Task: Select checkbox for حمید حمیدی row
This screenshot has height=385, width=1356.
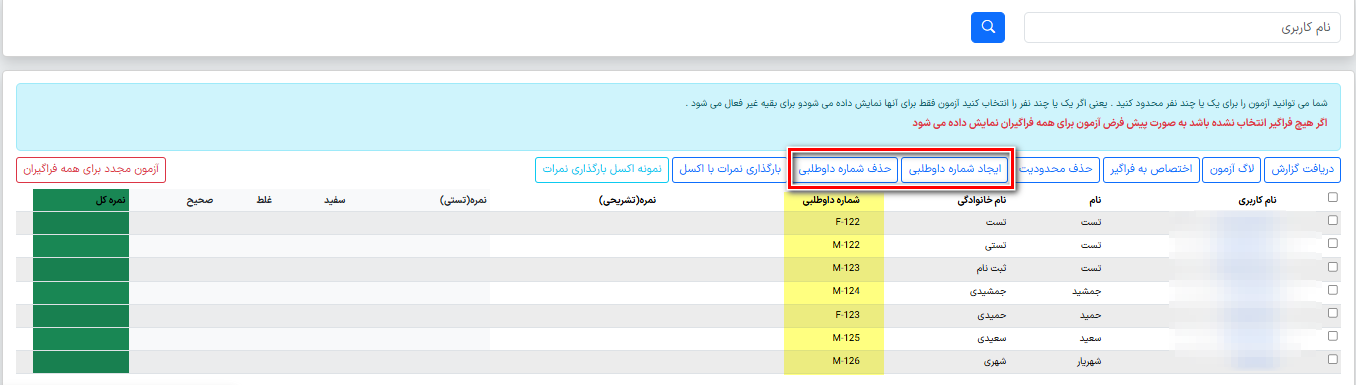Action: click(1332, 313)
